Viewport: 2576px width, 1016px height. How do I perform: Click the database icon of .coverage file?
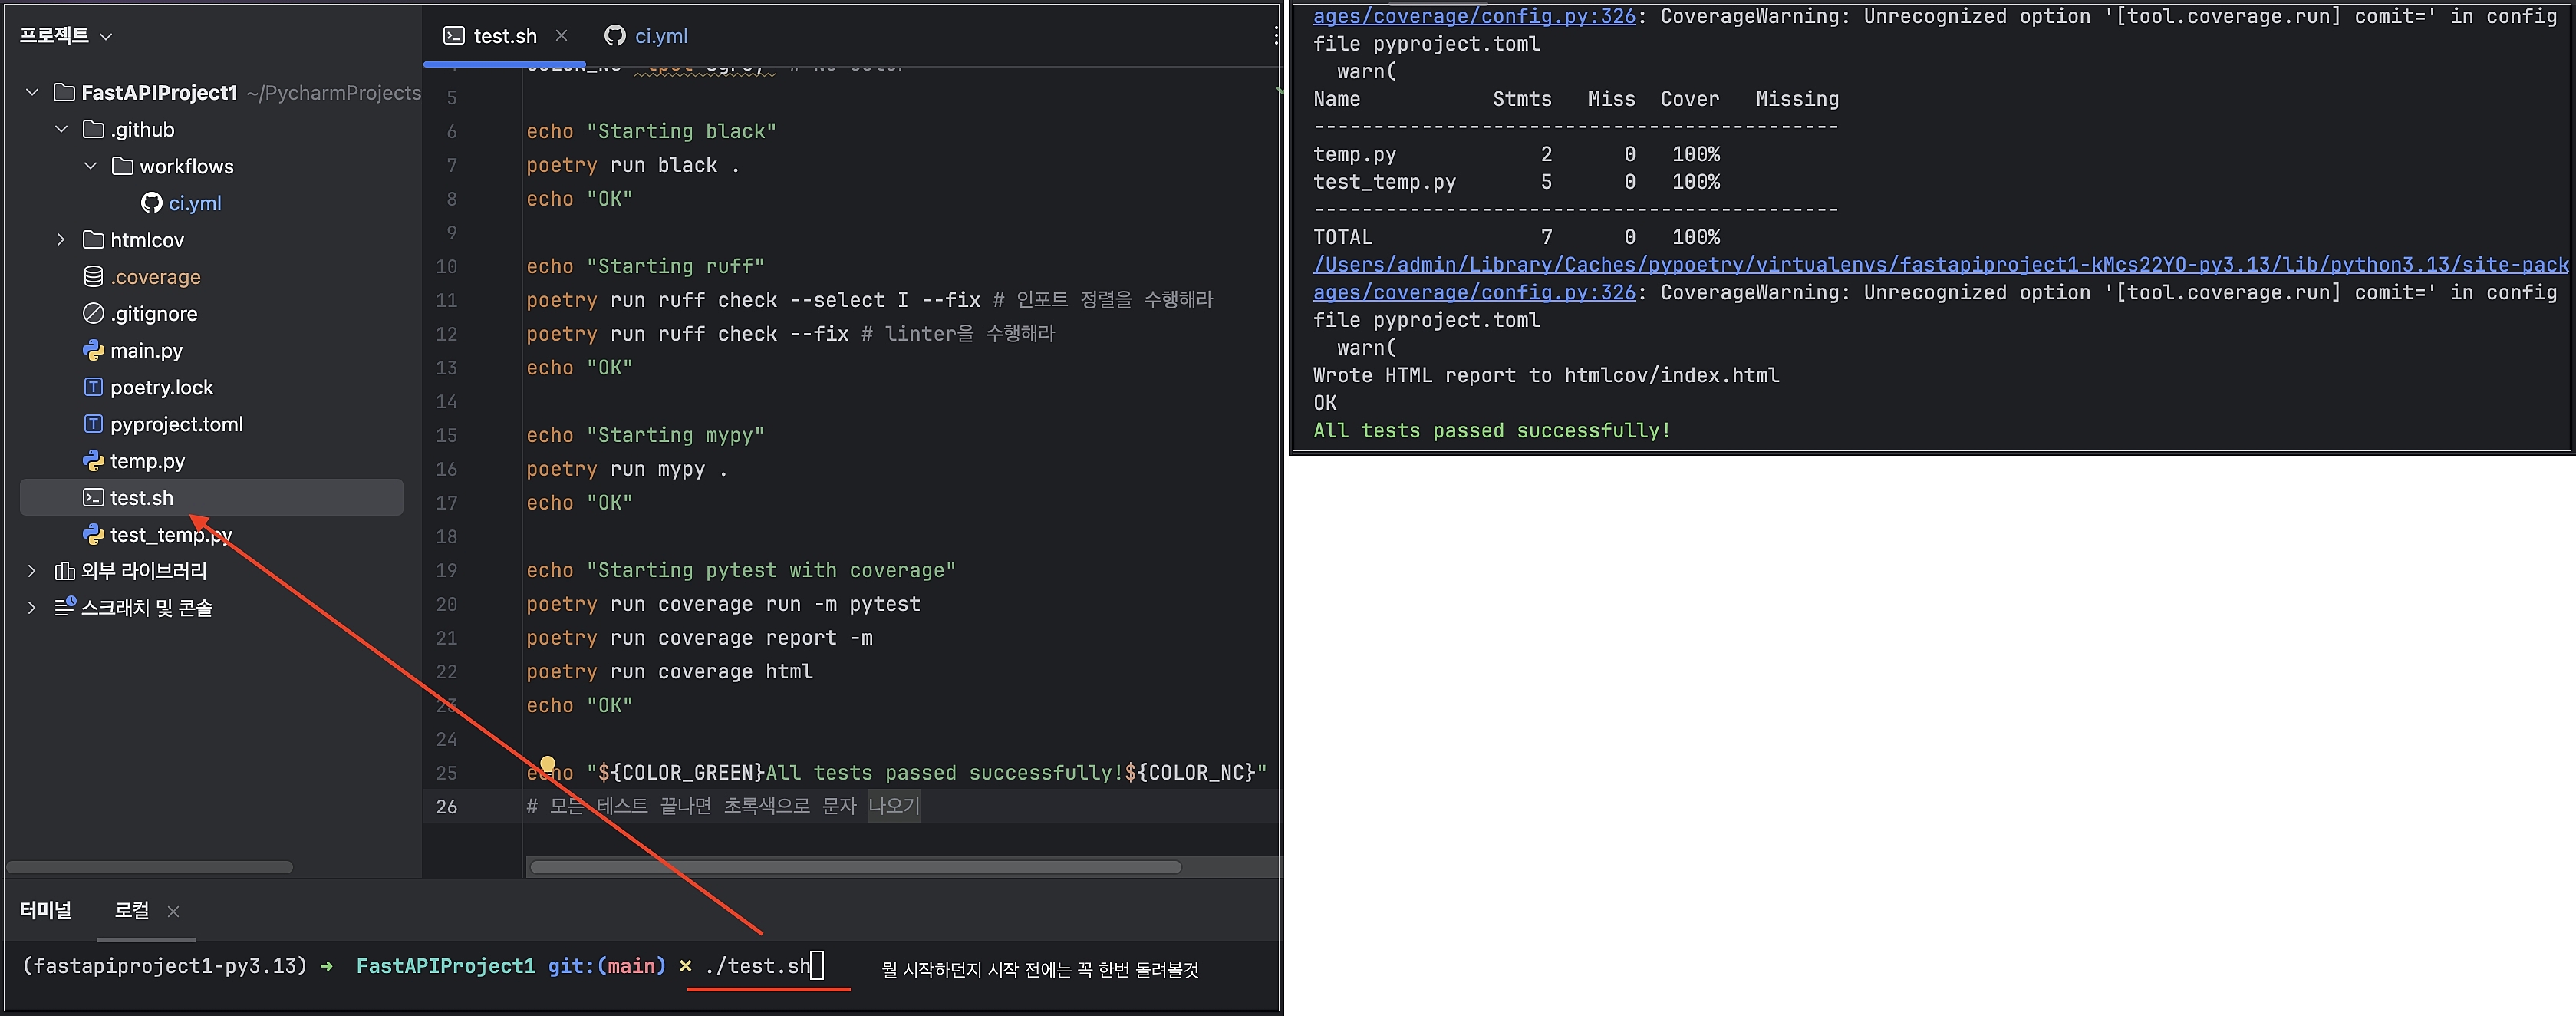coord(93,277)
